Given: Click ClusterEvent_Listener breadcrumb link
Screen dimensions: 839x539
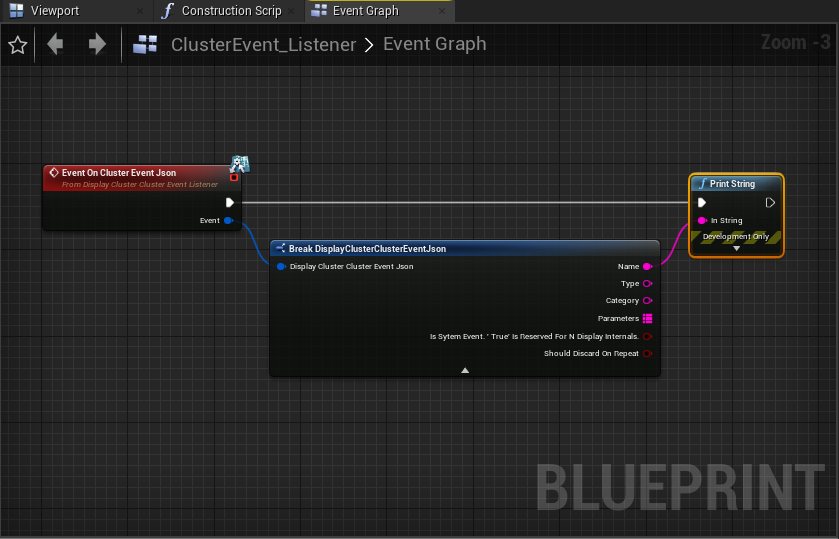Looking at the screenshot, I should point(263,44).
